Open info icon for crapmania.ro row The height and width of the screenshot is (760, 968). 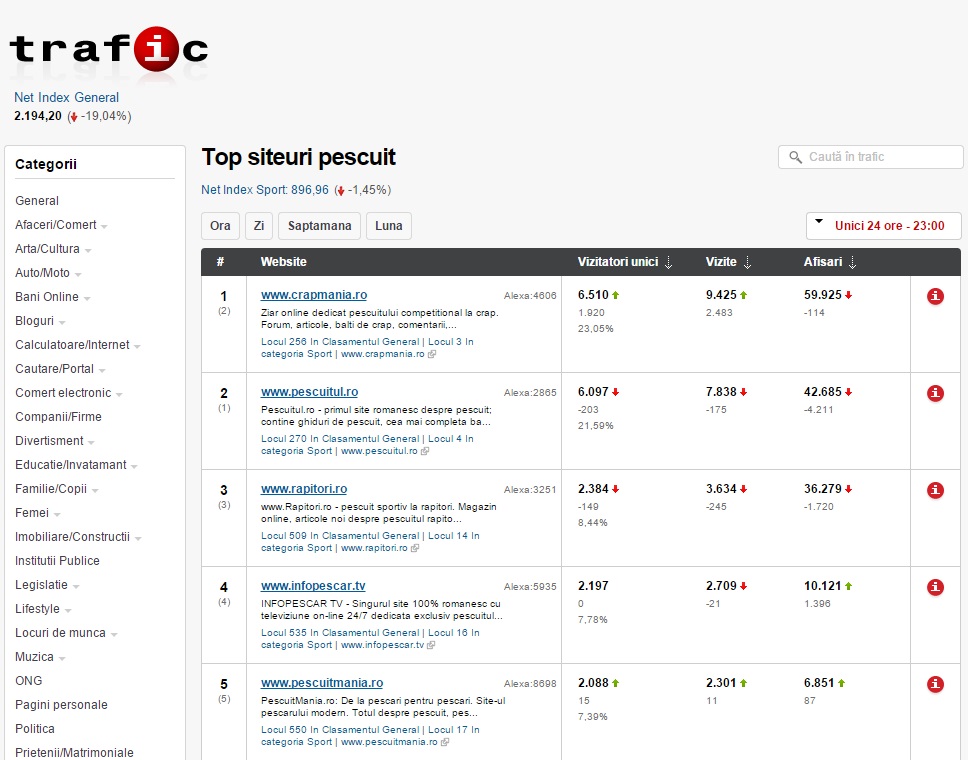(935, 296)
